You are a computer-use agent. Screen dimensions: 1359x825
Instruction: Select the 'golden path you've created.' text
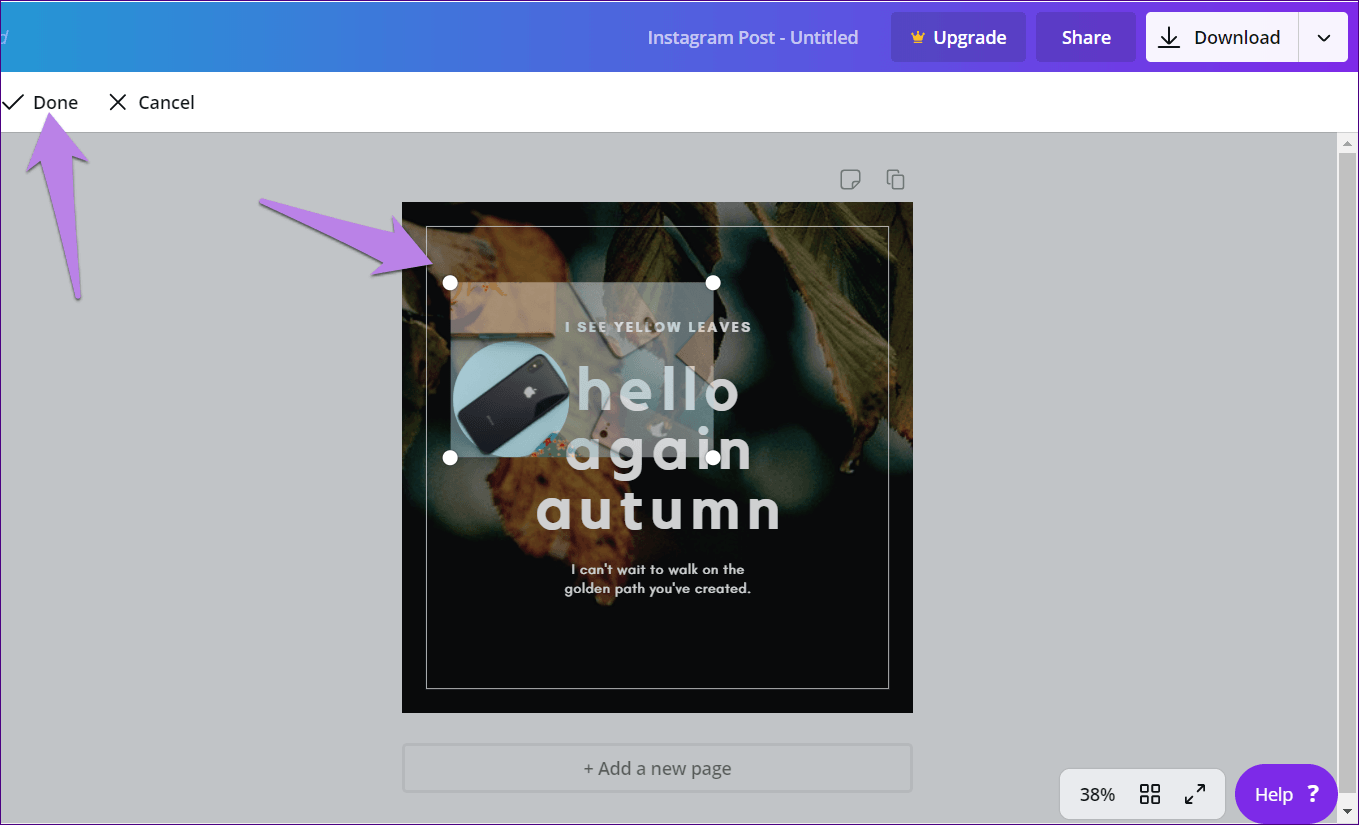tap(657, 589)
